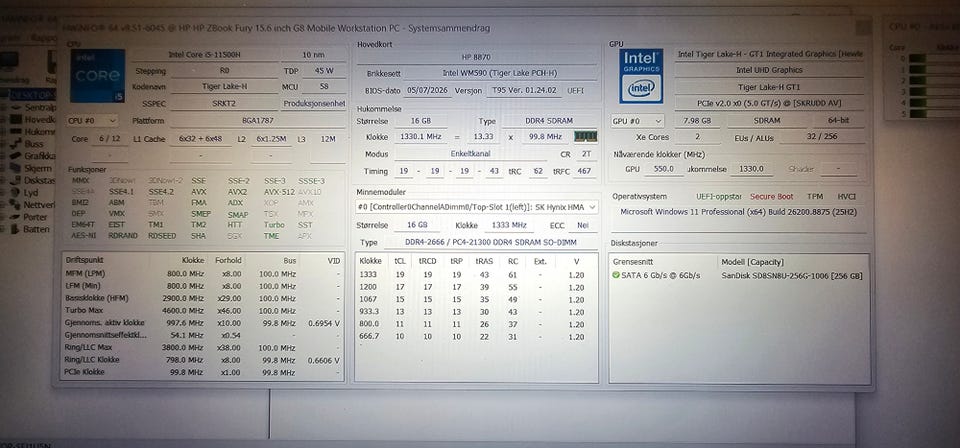This screenshot has height=448, width=960.
Task: Click the green check icon next to SATA 6 Gb/s
Action: [615, 275]
